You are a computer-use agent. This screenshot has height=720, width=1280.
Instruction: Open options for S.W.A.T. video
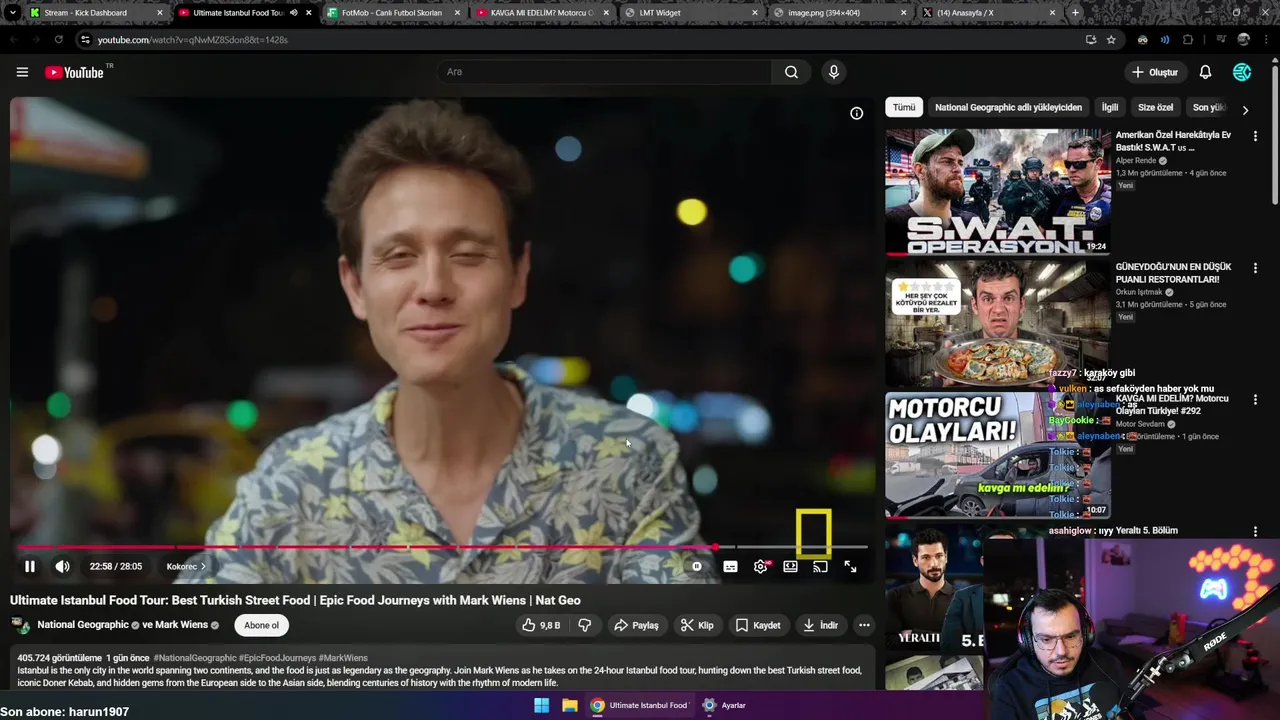1255,135
